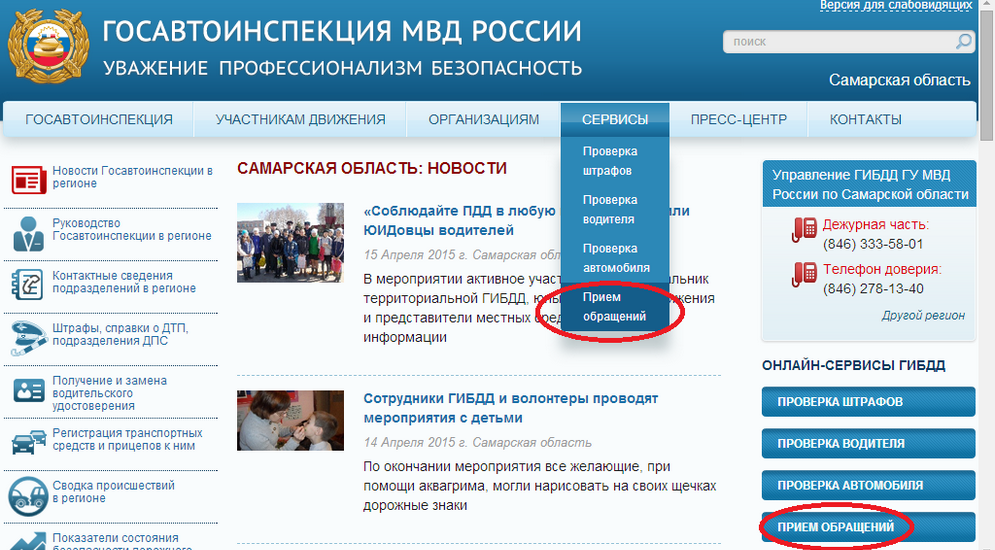This screenshot has height=550, width=995.
Task: Open the СЕРВИСЫ menu tab
Action: [x=614, y=120]
